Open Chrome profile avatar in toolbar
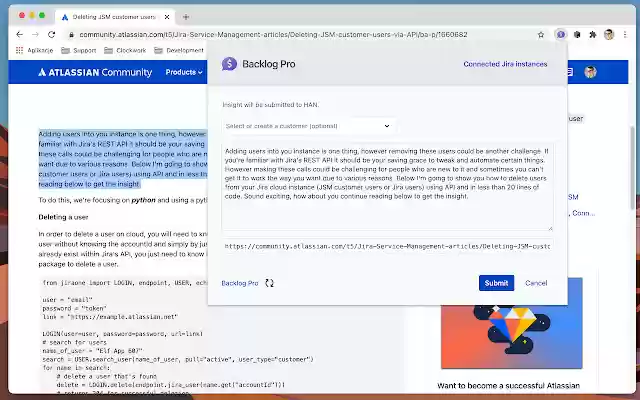The image size is (640, 400). 609,35
